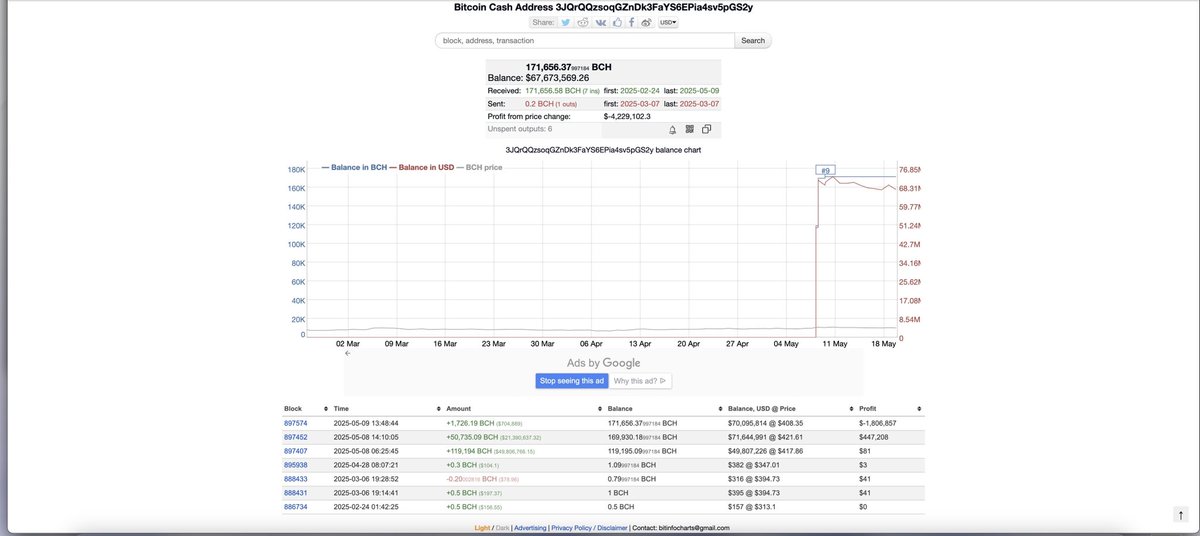Open the Advertising link
The width and height of the screenshot is (1200, 536).
(x=530, y=527)
